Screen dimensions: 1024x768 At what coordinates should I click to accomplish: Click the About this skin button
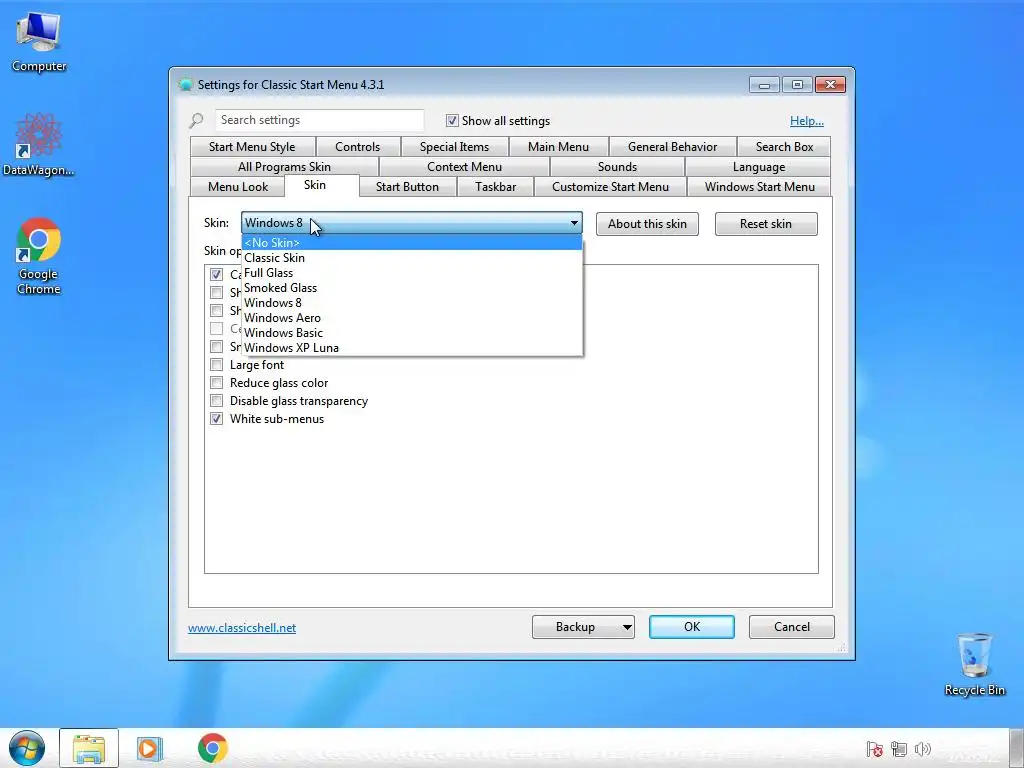tap(647, 224)
